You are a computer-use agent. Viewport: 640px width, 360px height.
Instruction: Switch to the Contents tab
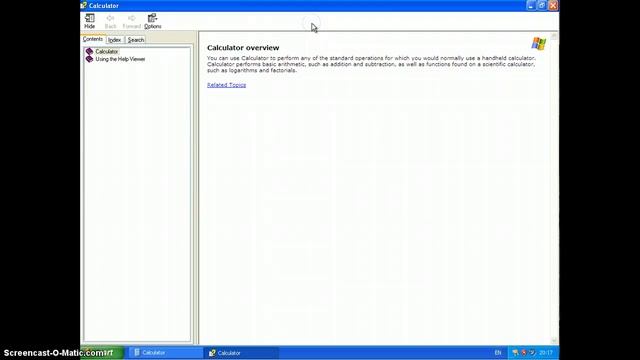(x=93, y=39)
